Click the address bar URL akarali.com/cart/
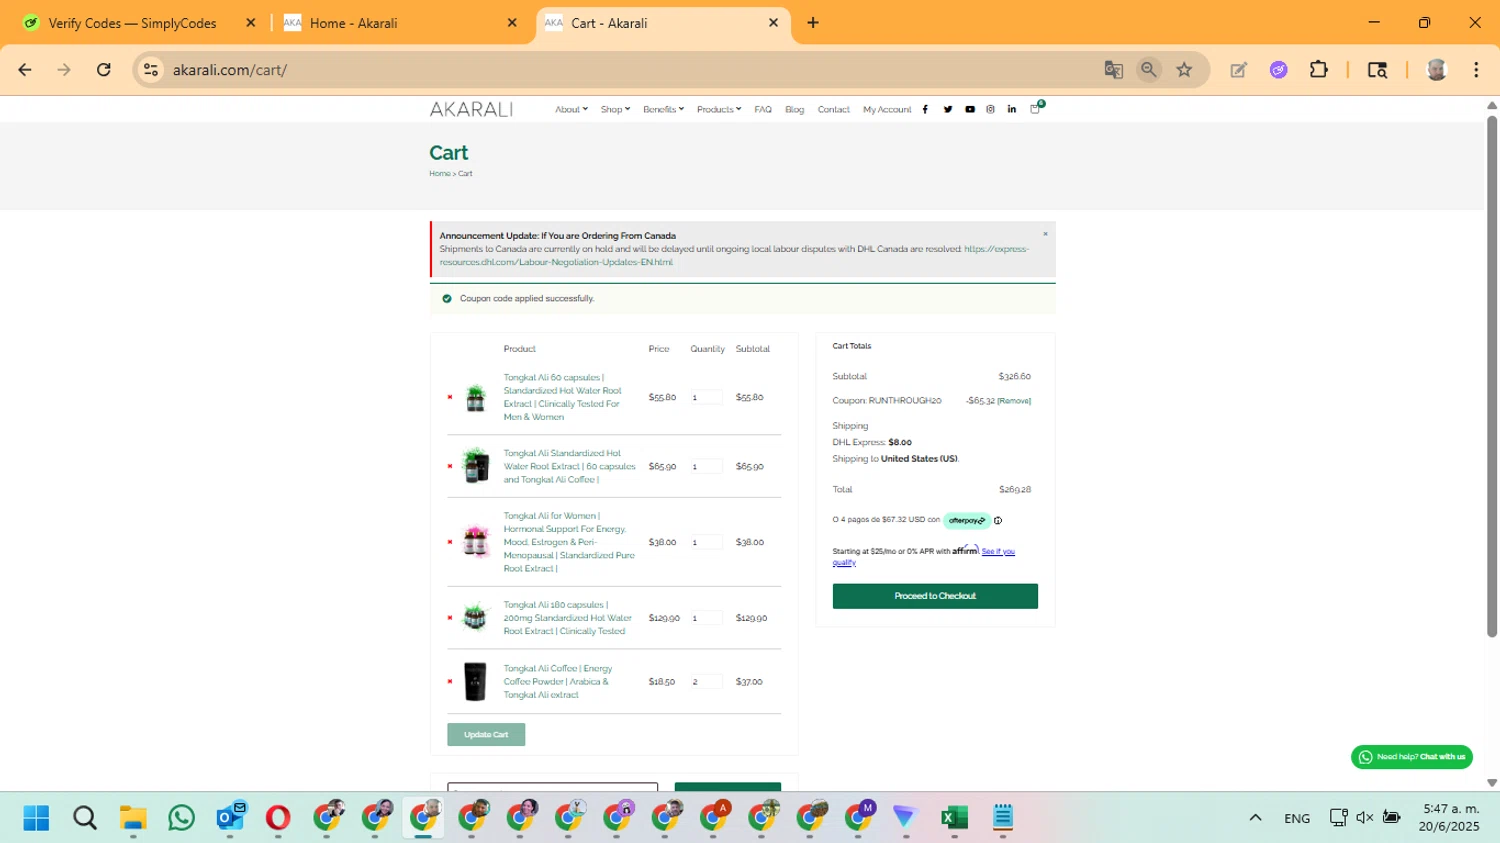1500x843 pixels. point(230,70)
